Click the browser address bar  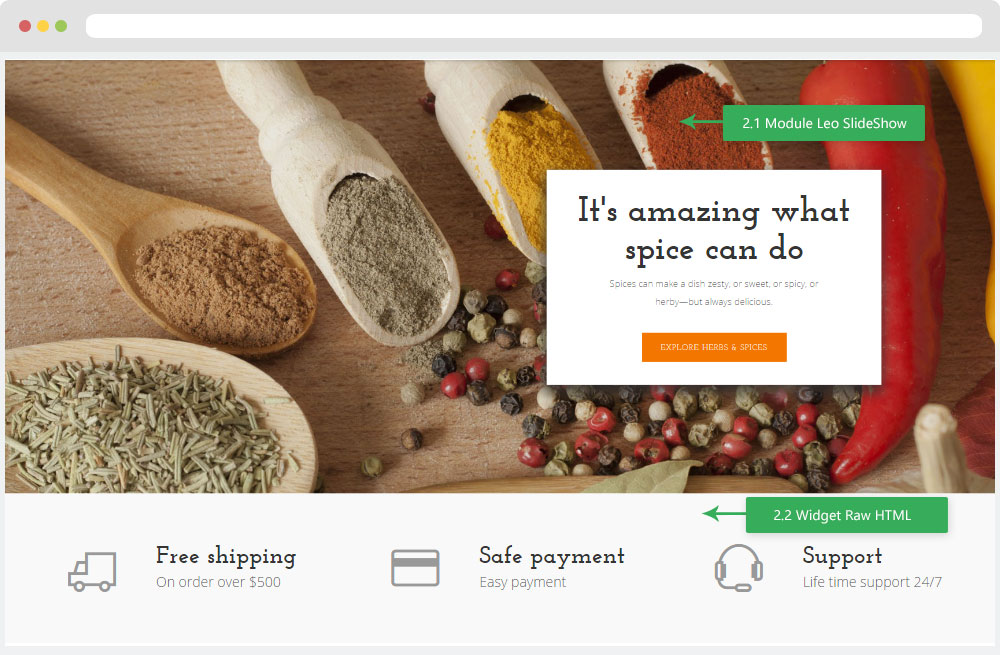click(534, 26)
